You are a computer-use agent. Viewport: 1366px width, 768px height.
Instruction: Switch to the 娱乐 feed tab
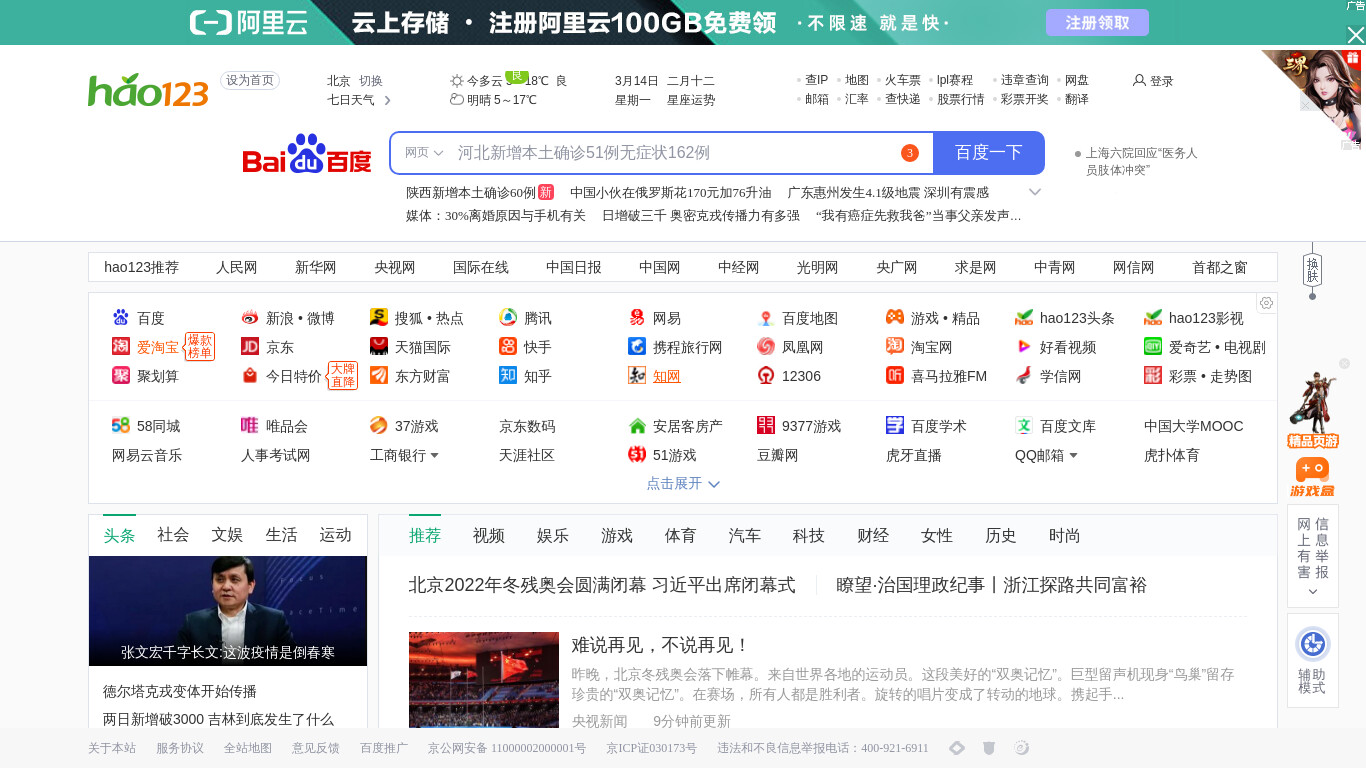pyautogui.click(x=553, y=536)
